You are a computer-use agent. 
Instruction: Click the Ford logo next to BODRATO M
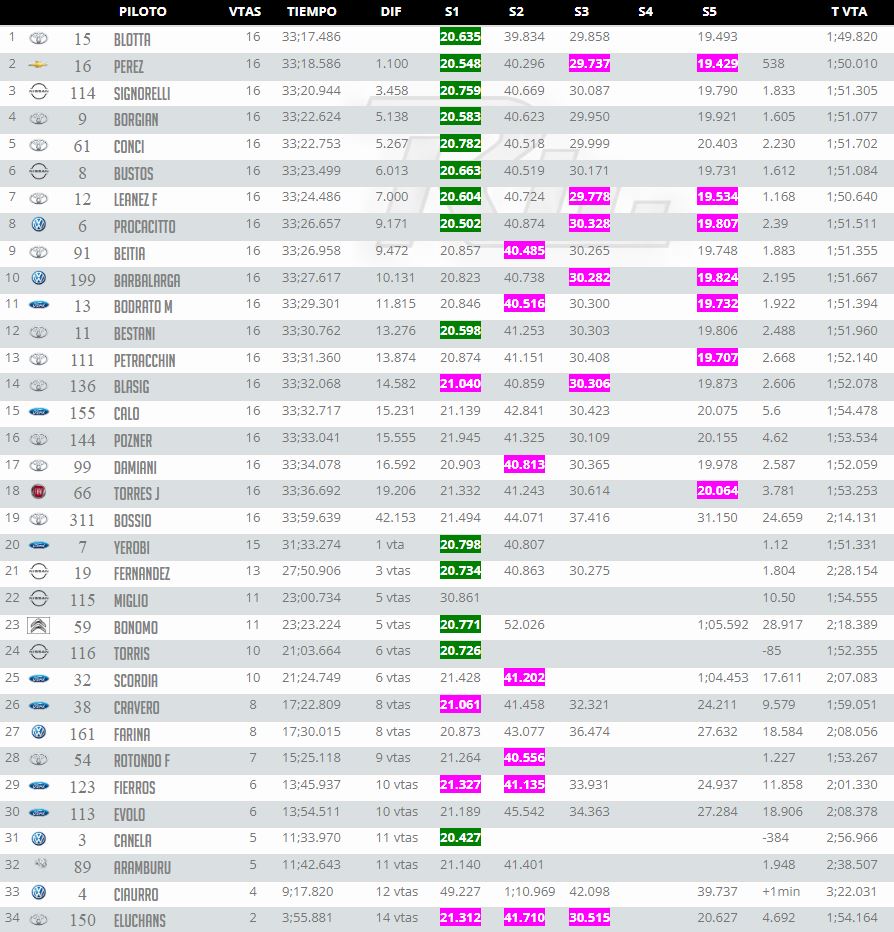point(39,305)
